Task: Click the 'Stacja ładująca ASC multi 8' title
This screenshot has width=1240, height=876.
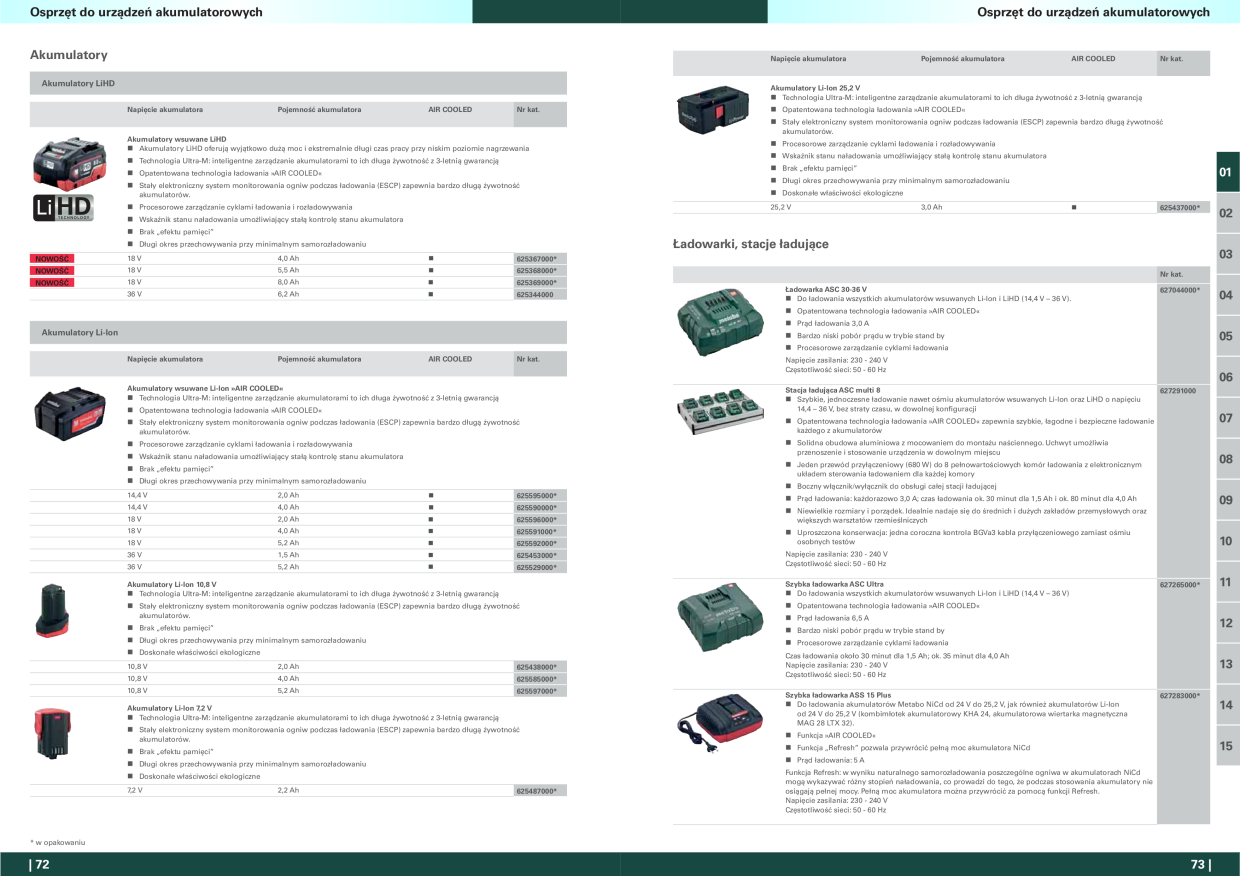Action: 833,390
